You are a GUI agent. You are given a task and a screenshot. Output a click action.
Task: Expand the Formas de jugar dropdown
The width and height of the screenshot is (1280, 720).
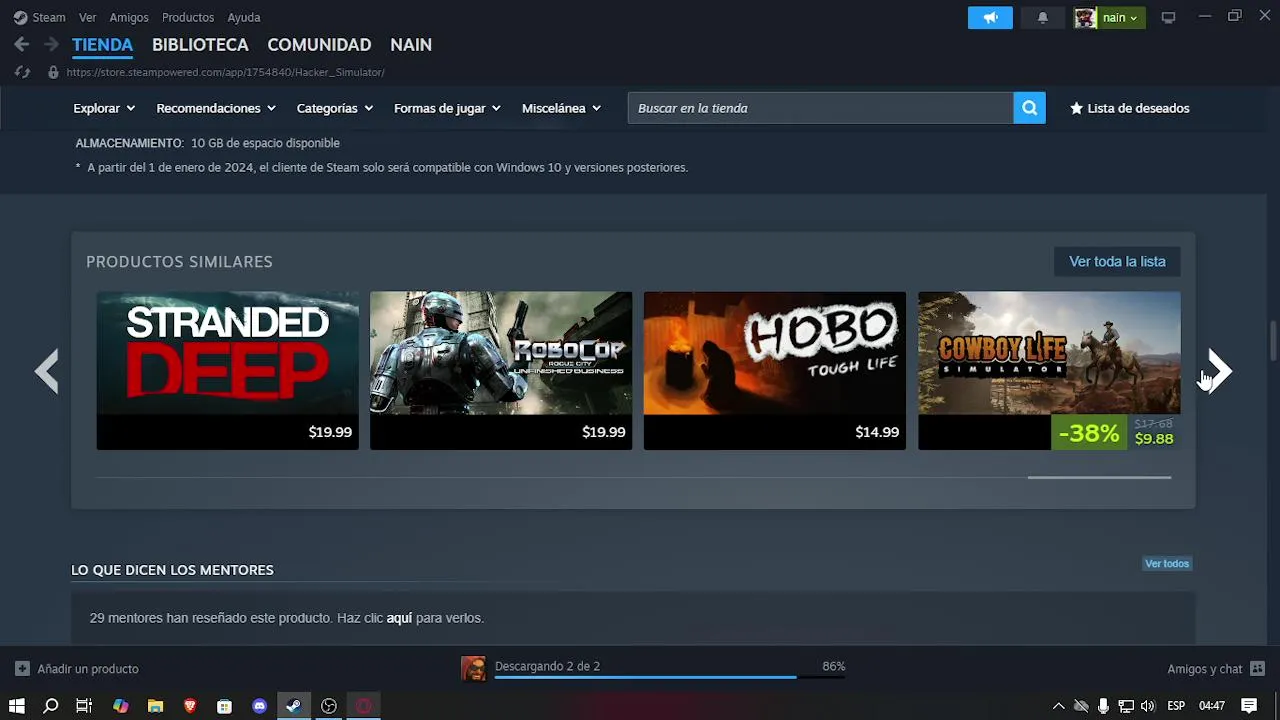(x=447, y=108)
